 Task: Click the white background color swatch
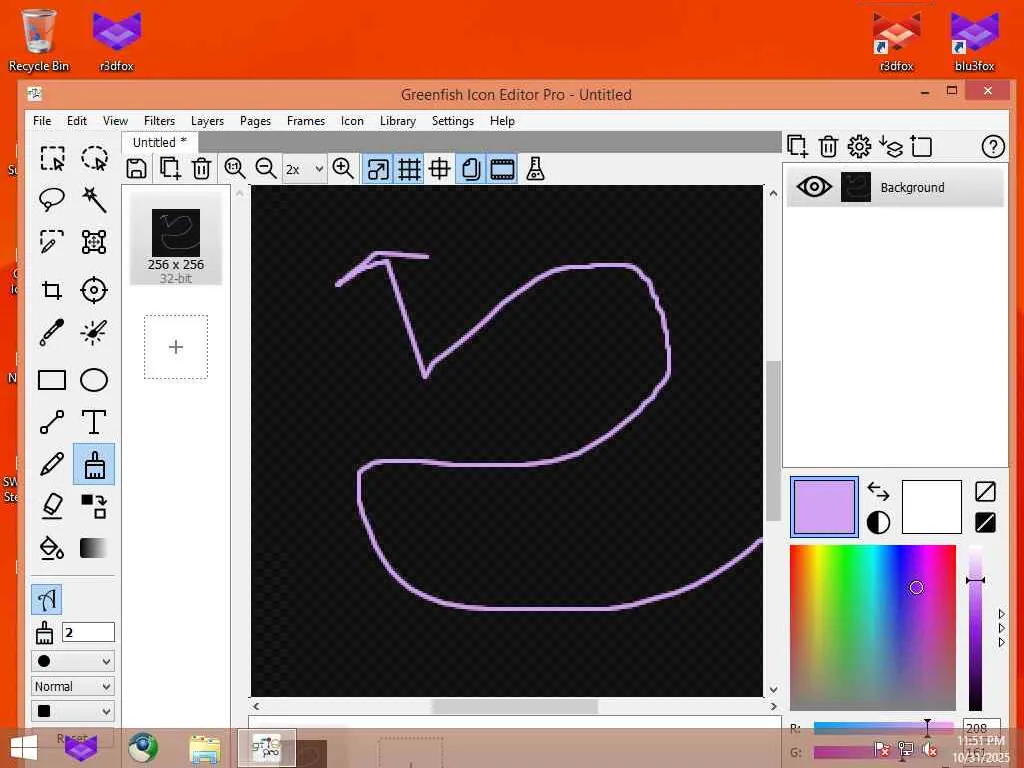click(x=931, y=507)
